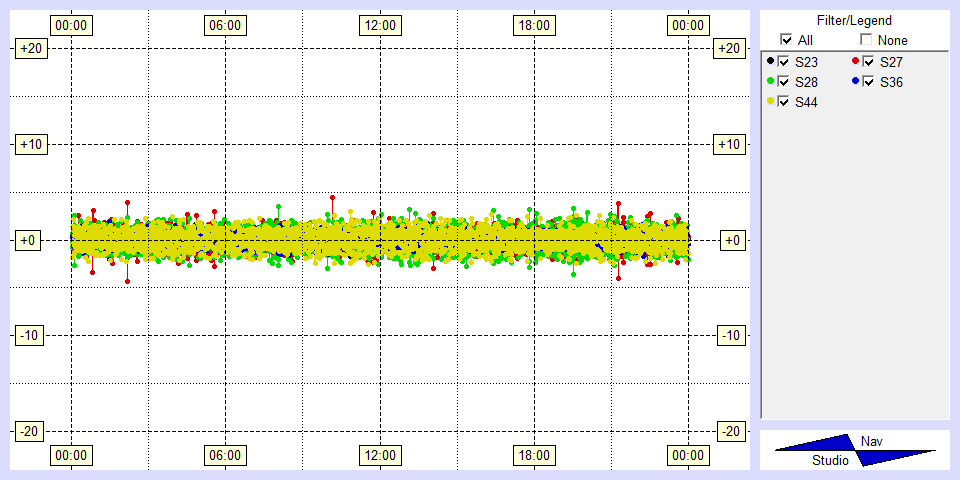
Task: Toggle the All filter checkbox
Action: click(x=786, y=40)
